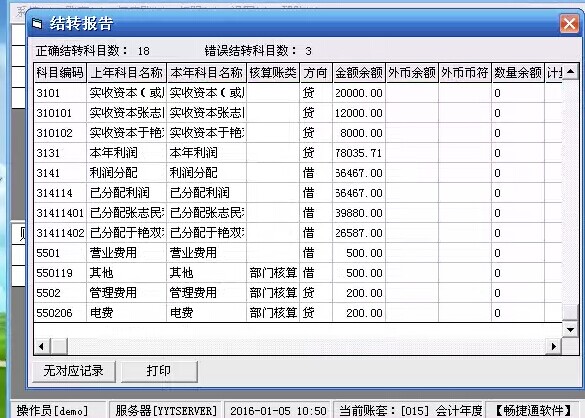Click the 结转报告 title bar window icon
This screenshot has width=585, height=418.
tap(37, 24)
